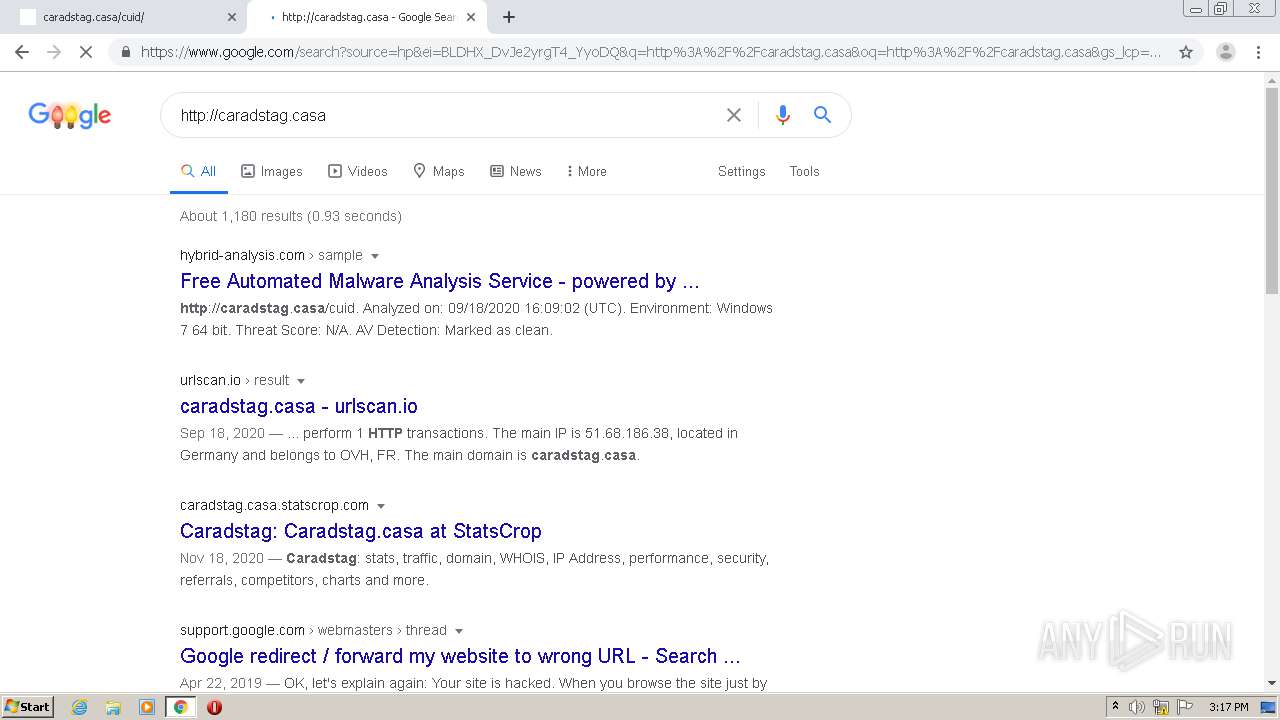Viewport: 1280px width, 720px height.
Task: Expand the hybrid-analysis.com result dropdown arrow
Action: click(375, 256)
